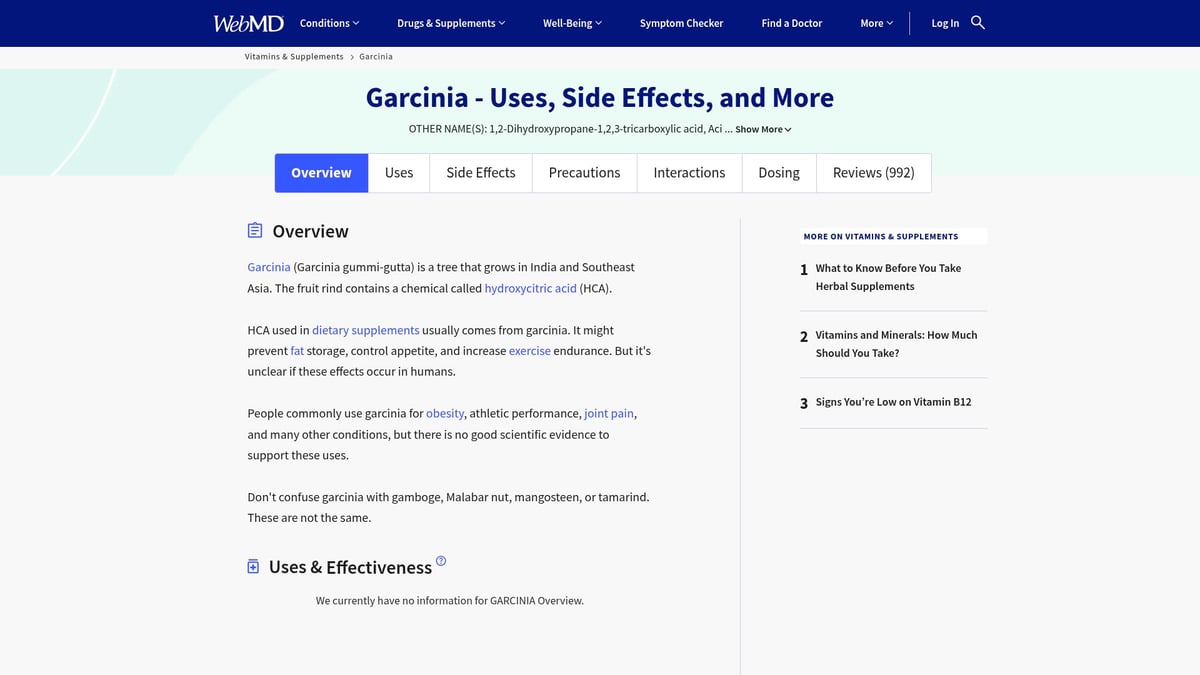Follow the hydroxycitric acid link
Viewport: 1200px width, 675px height.
[x=530, y=289]
